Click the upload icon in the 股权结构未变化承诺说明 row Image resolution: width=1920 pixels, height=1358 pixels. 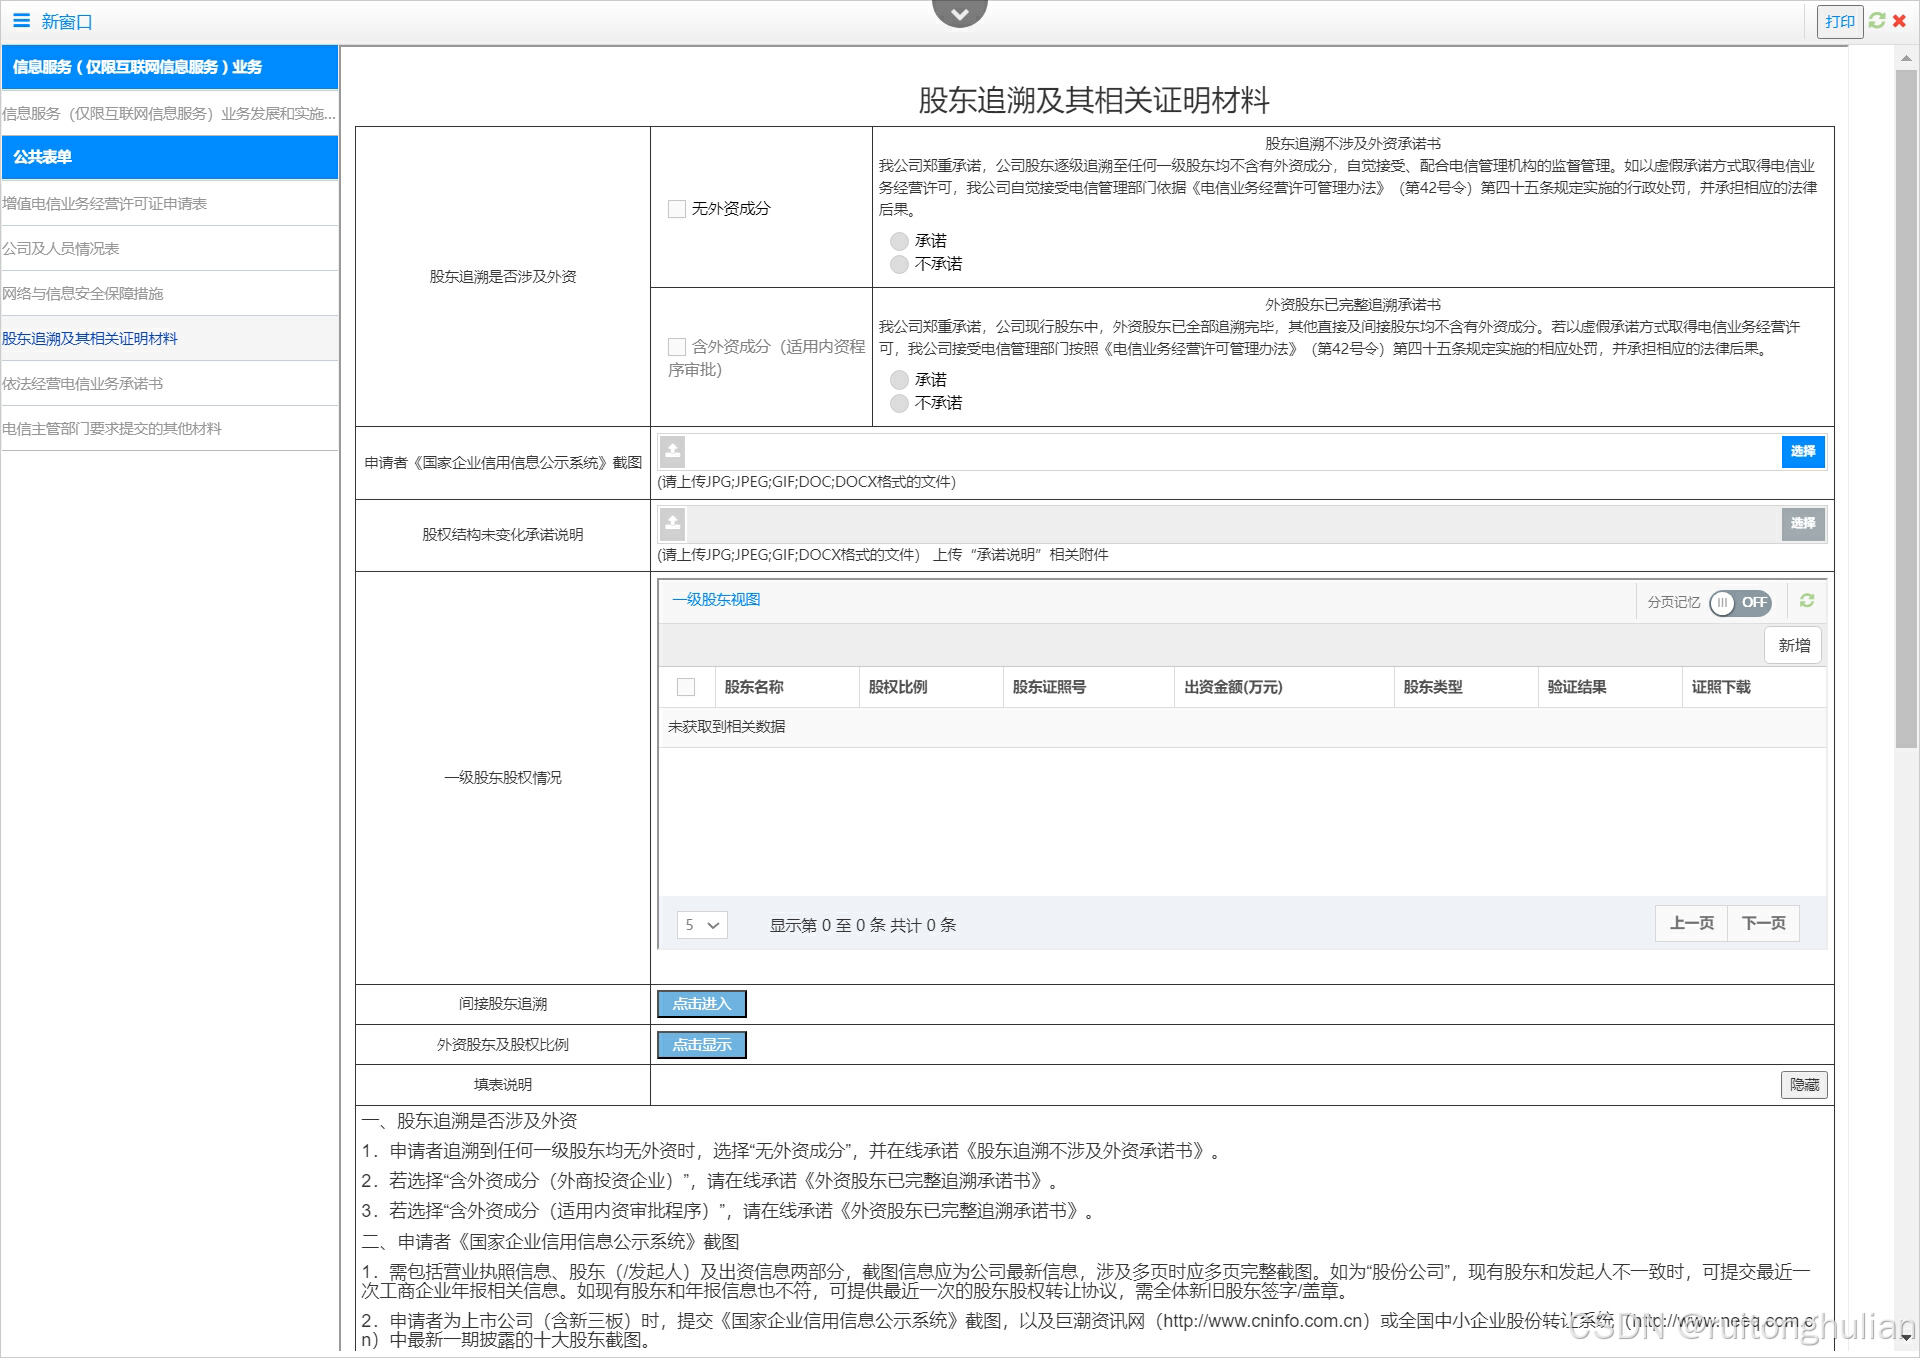point(673,523)
